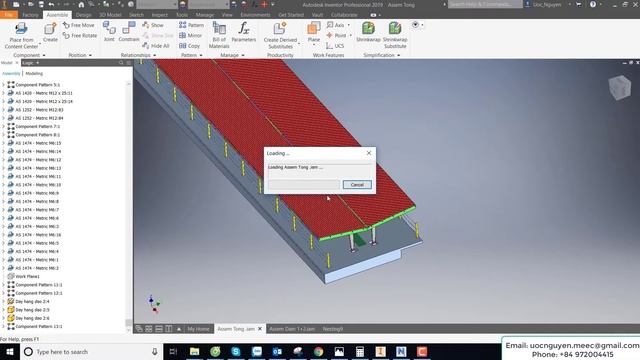The image size is (640, 360).
Task: Switch to the 3D Model ribbon tab
Action: [x=110, y=15]
